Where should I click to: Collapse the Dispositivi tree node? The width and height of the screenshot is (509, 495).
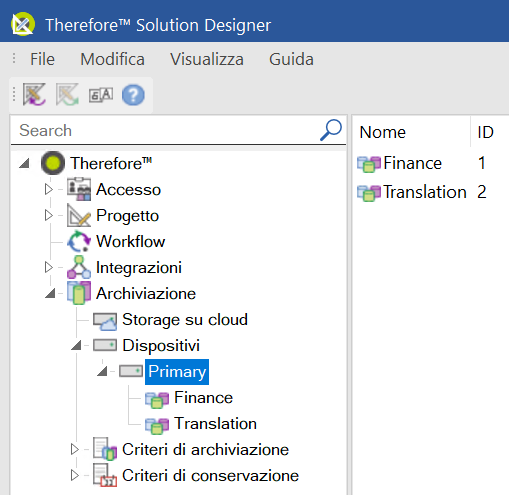pyautogui.click(x=76, y=345)
